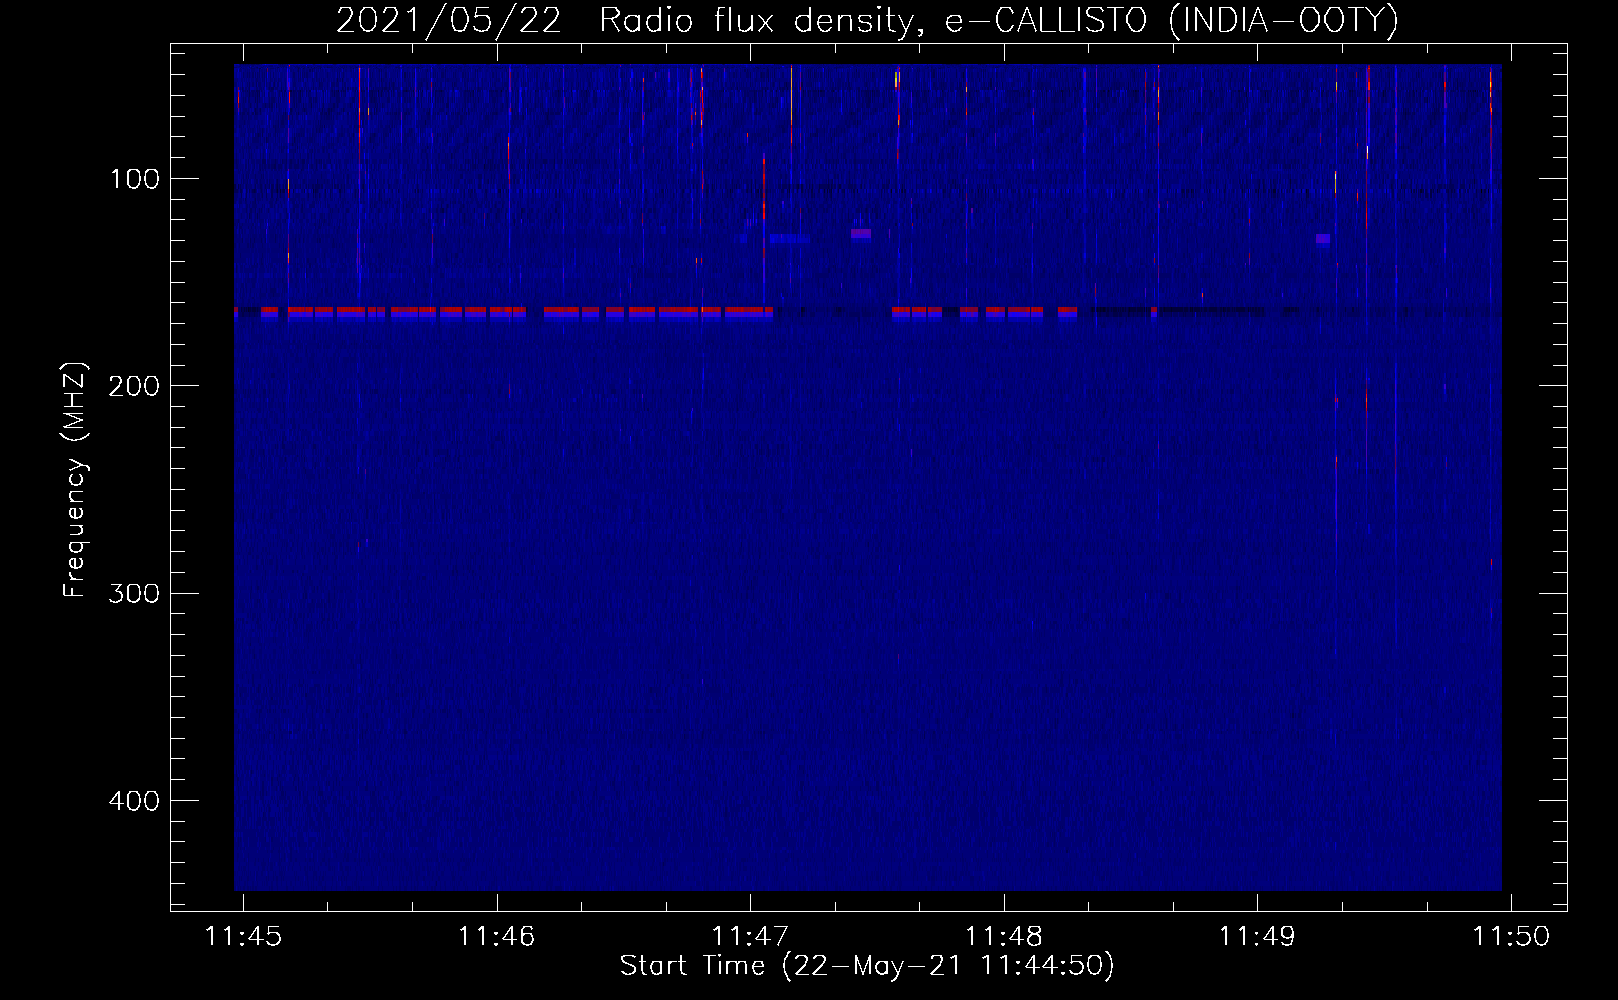The height and width of the screenshot is (1000, 1618).
Task: Click the 11:47 time tick label
Action: [750, 936]
